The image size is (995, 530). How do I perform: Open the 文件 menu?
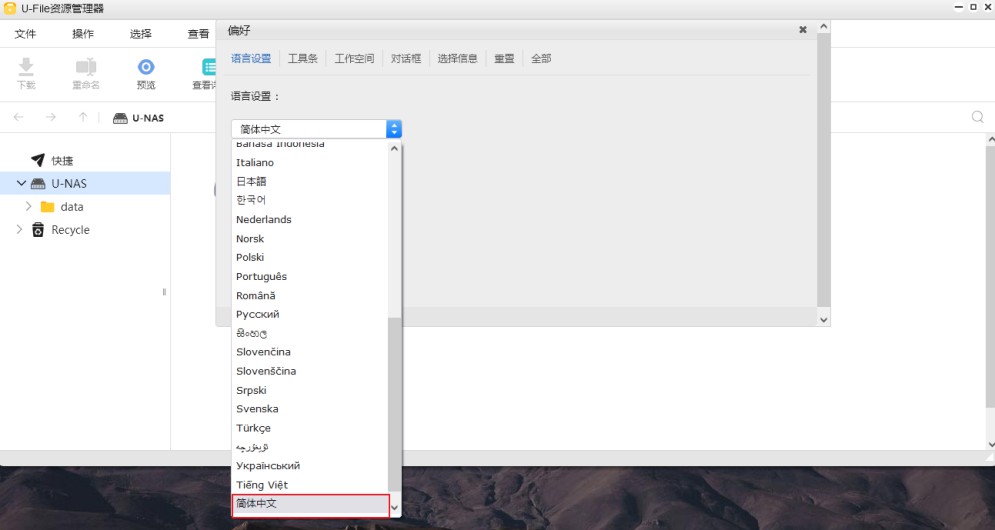point(25,34)
